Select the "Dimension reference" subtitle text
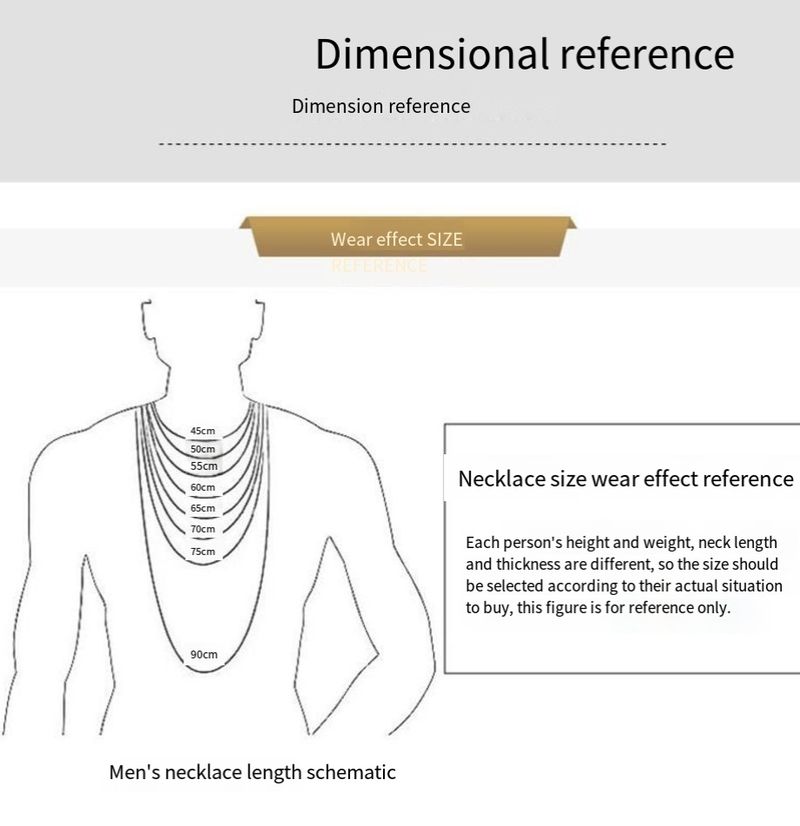 [x=380, y=106]
